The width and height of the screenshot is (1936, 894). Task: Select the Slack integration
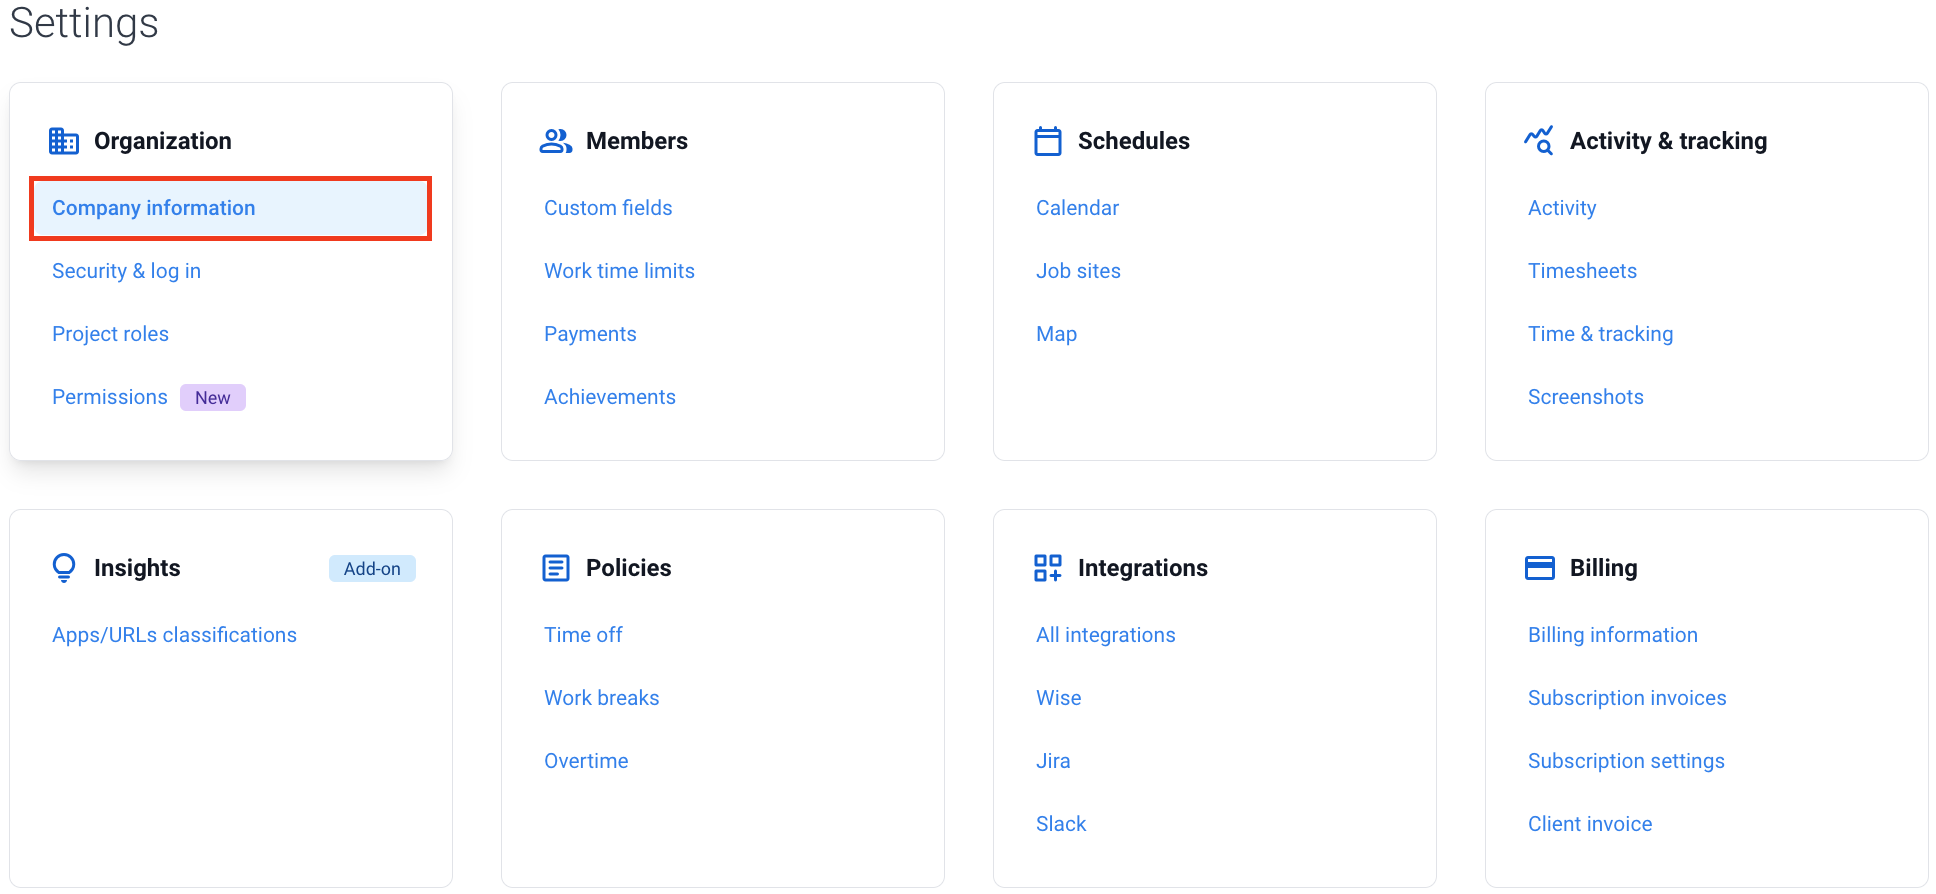pos(1061,824)
